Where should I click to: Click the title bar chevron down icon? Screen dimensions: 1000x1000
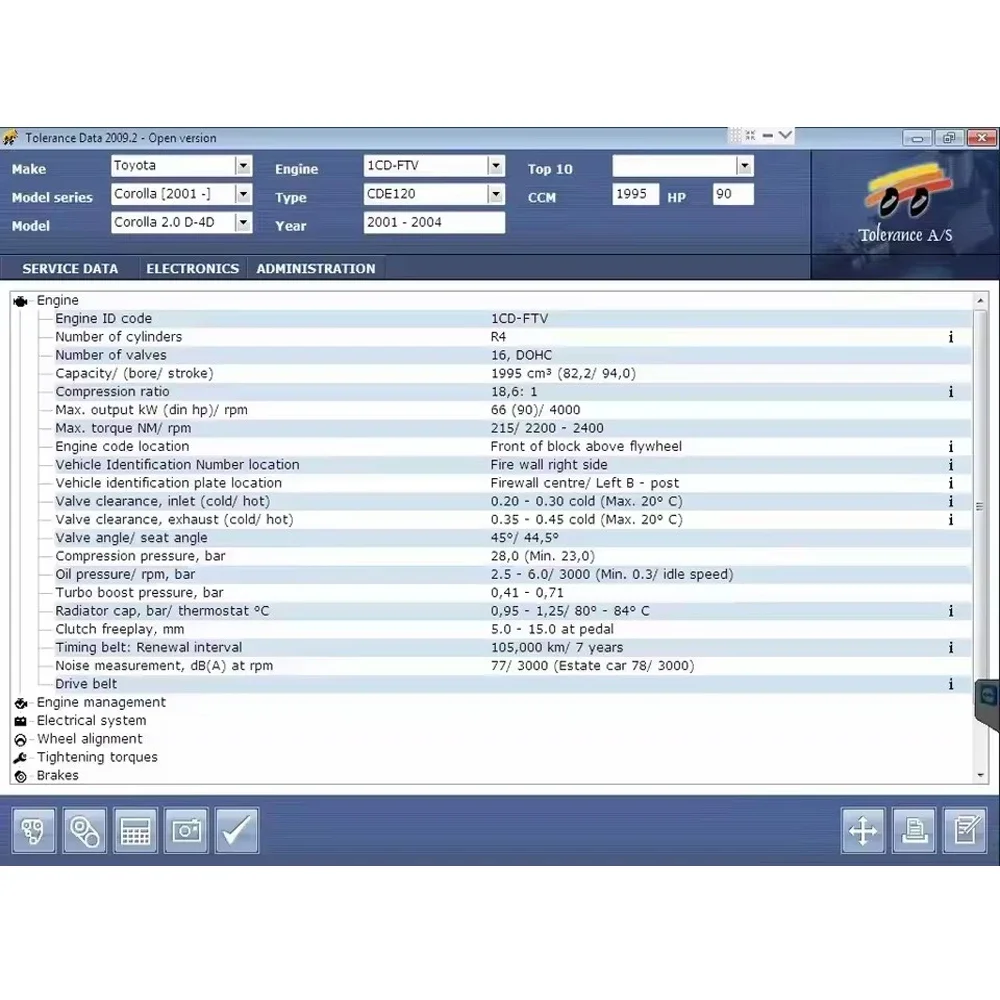tap(785, 135)
